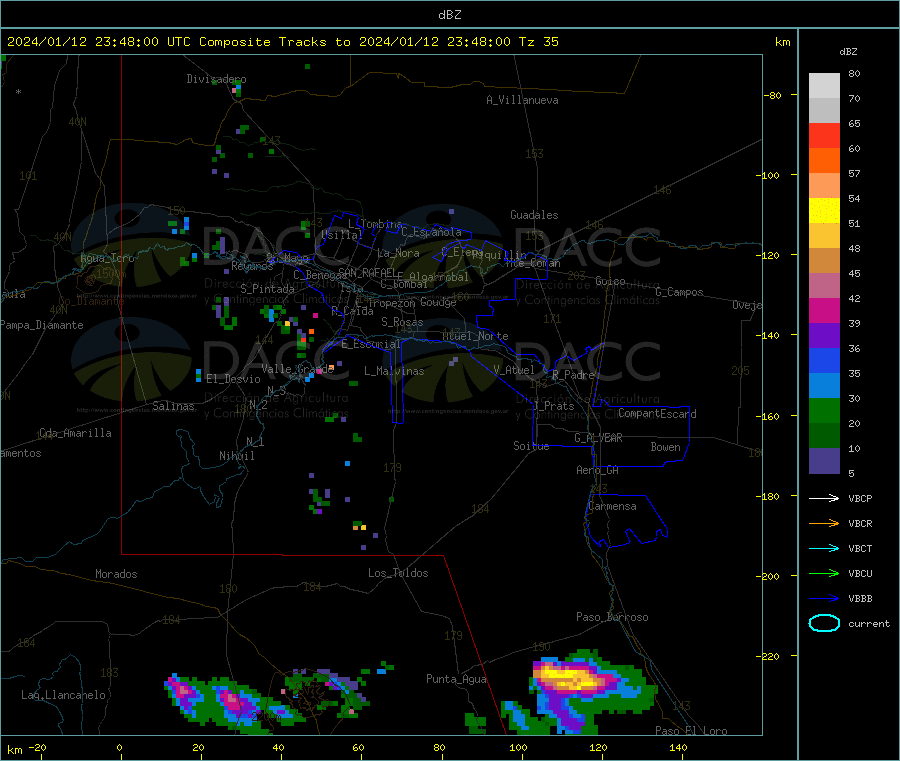Click the Atuel_Norte location label
Viewport: 900px width, 761px height.
click(475, 336)
